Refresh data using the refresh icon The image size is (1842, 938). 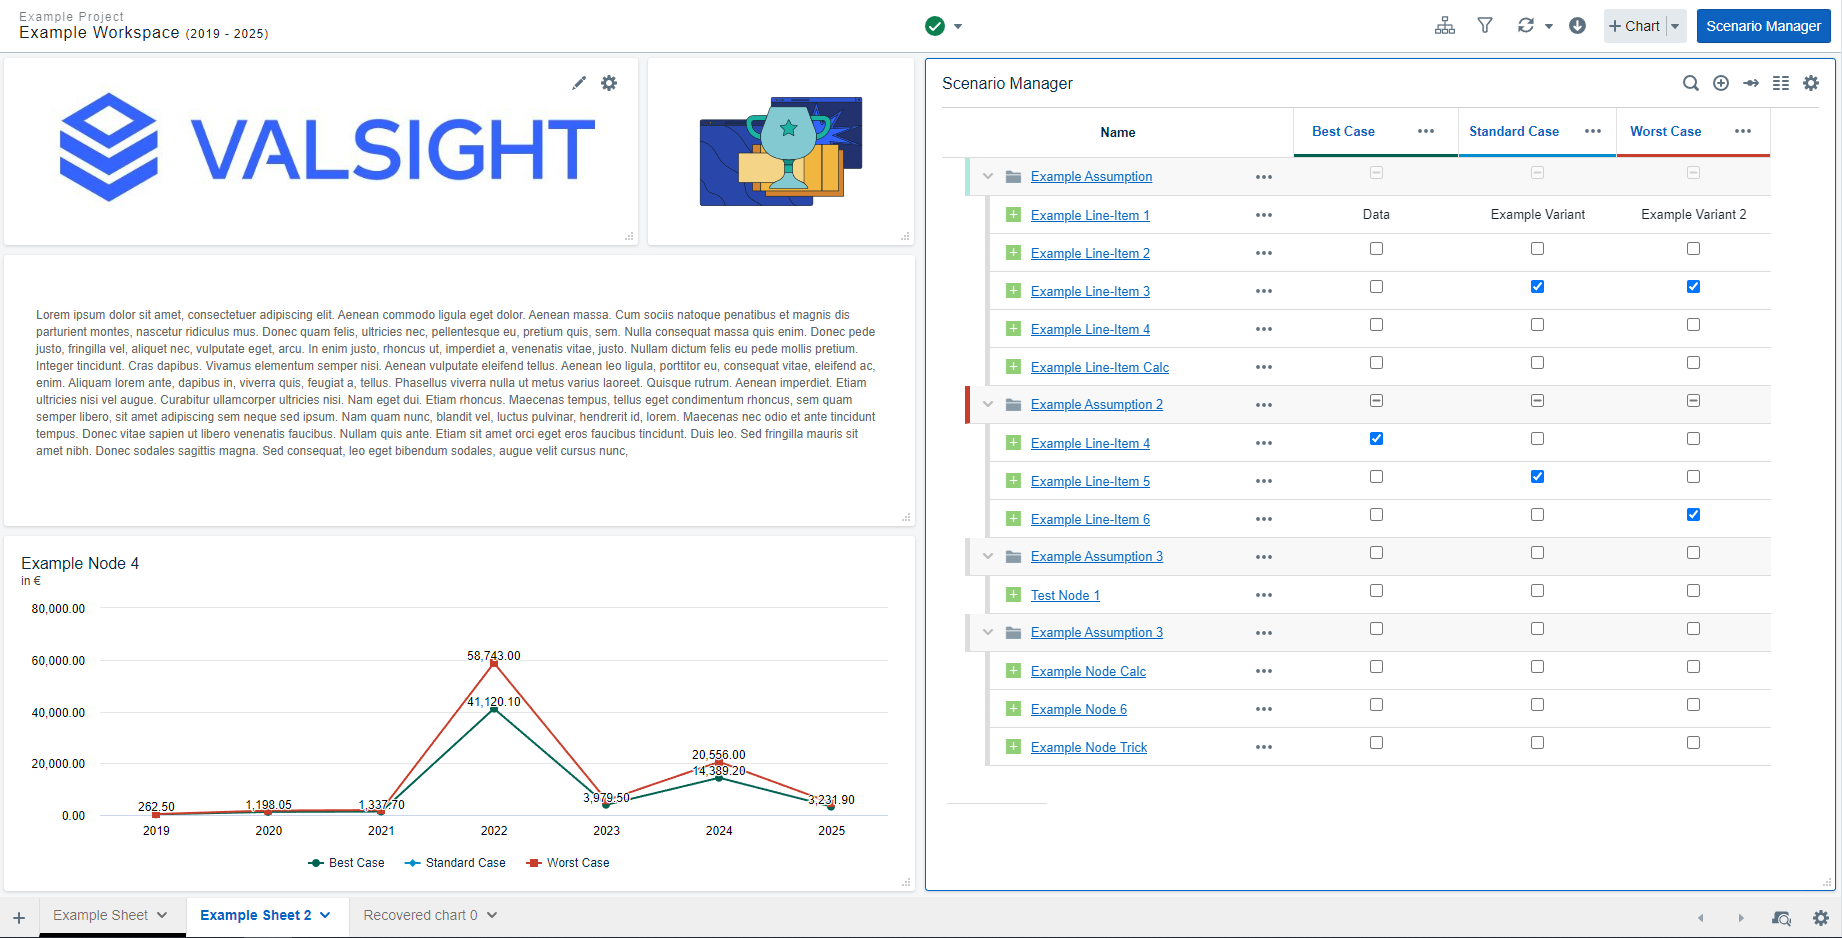point(1523,25)
